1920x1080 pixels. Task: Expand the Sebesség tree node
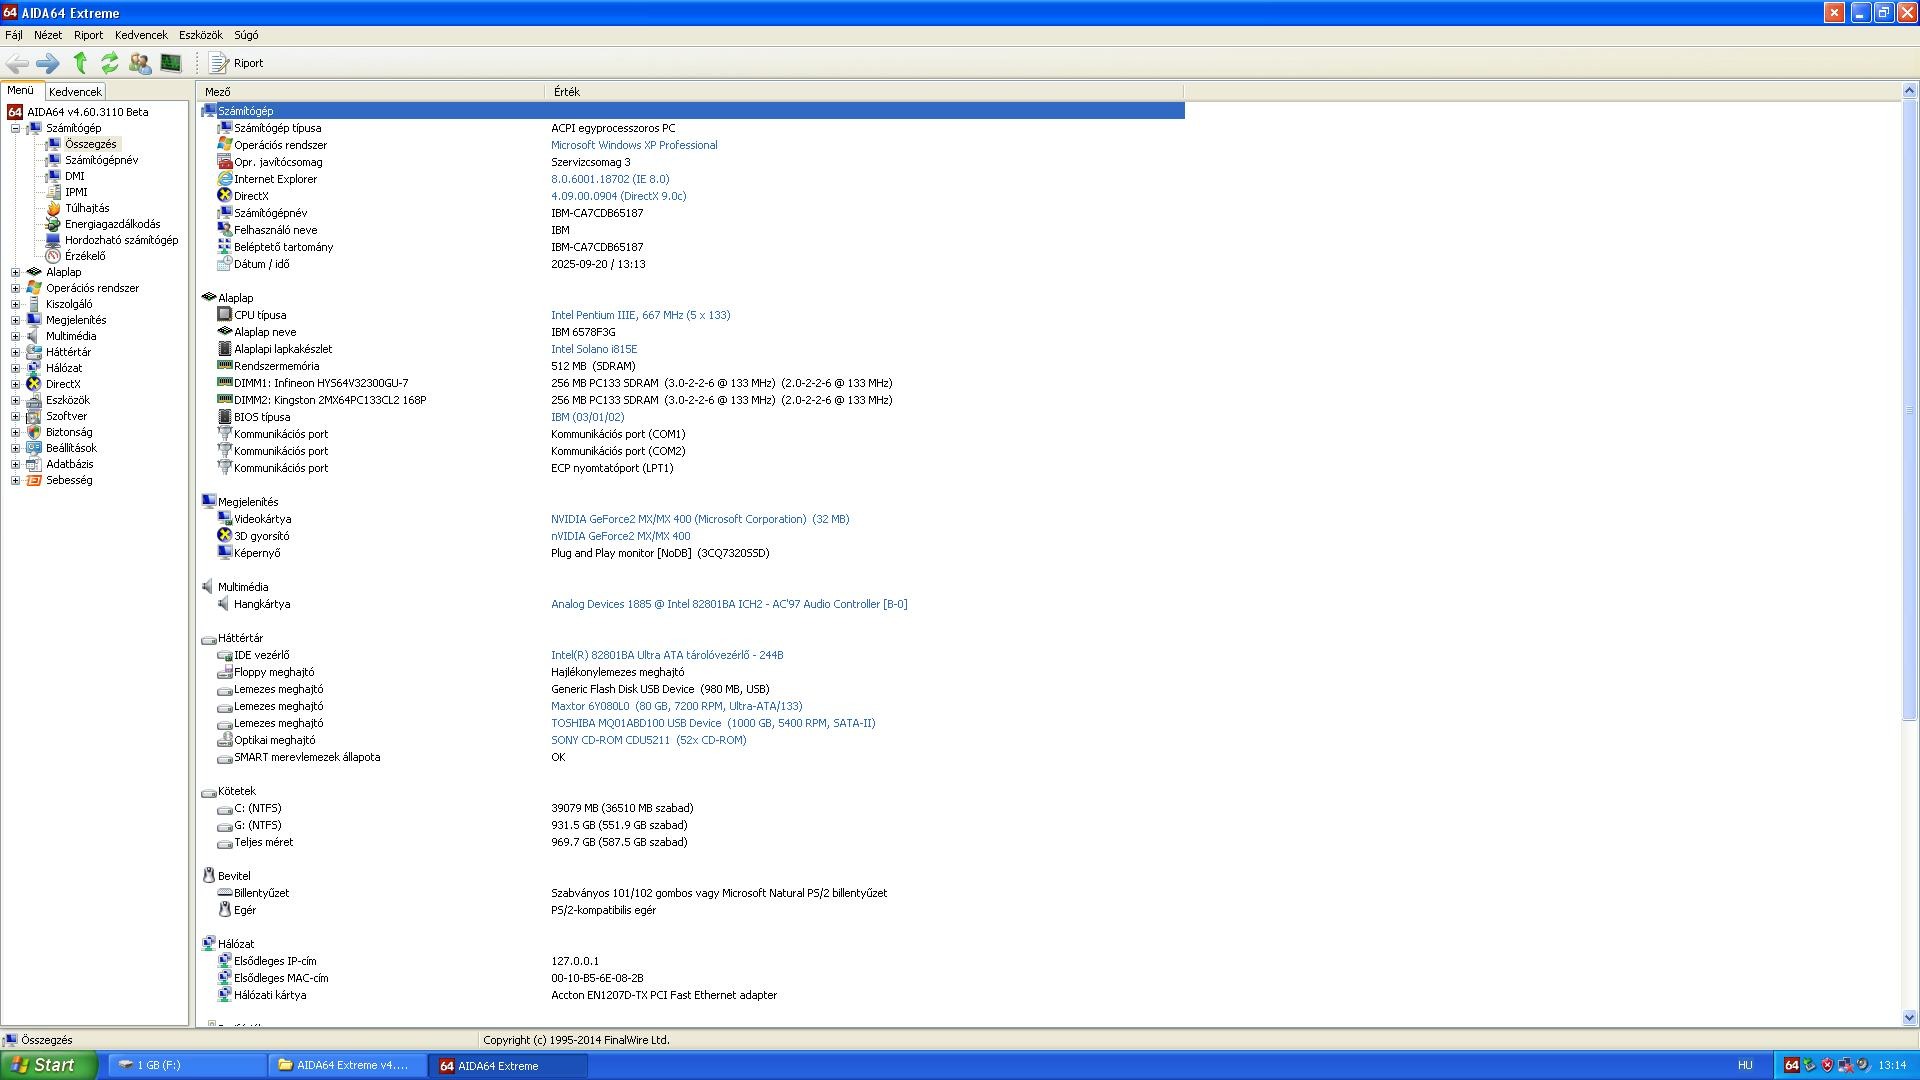(x=15, y=480)
